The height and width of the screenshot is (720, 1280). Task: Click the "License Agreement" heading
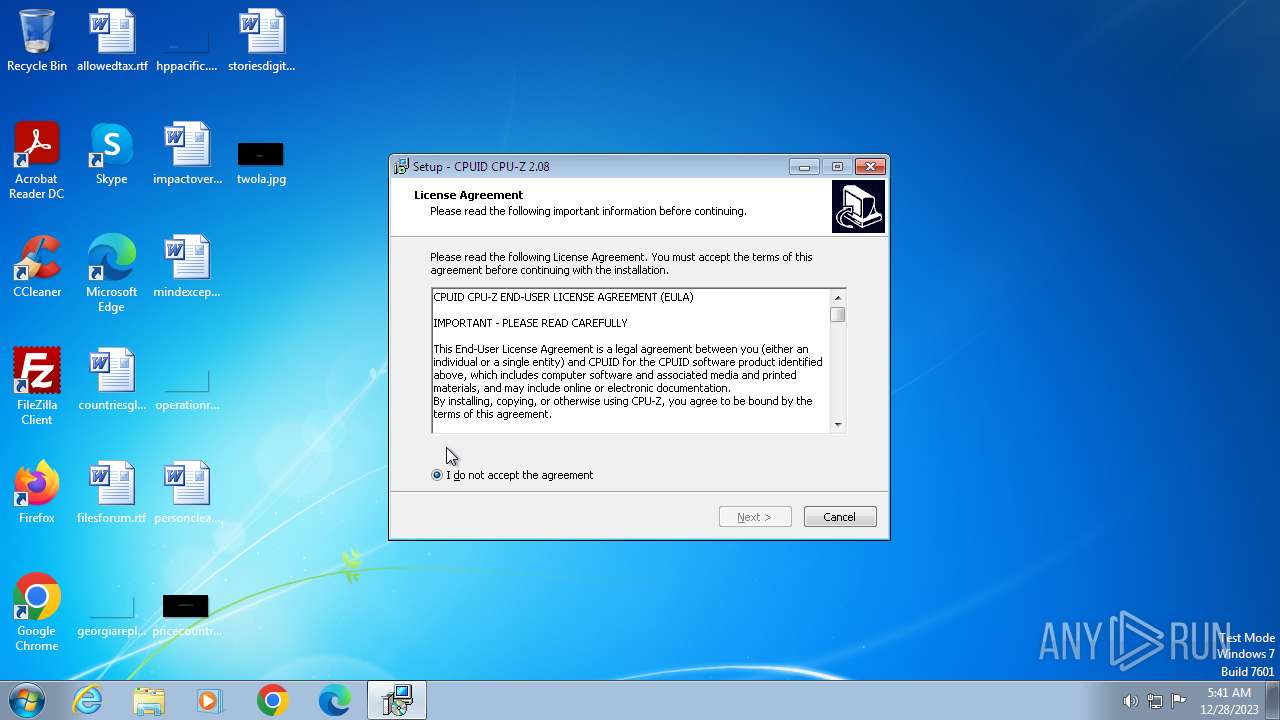[x=468, y=195]
